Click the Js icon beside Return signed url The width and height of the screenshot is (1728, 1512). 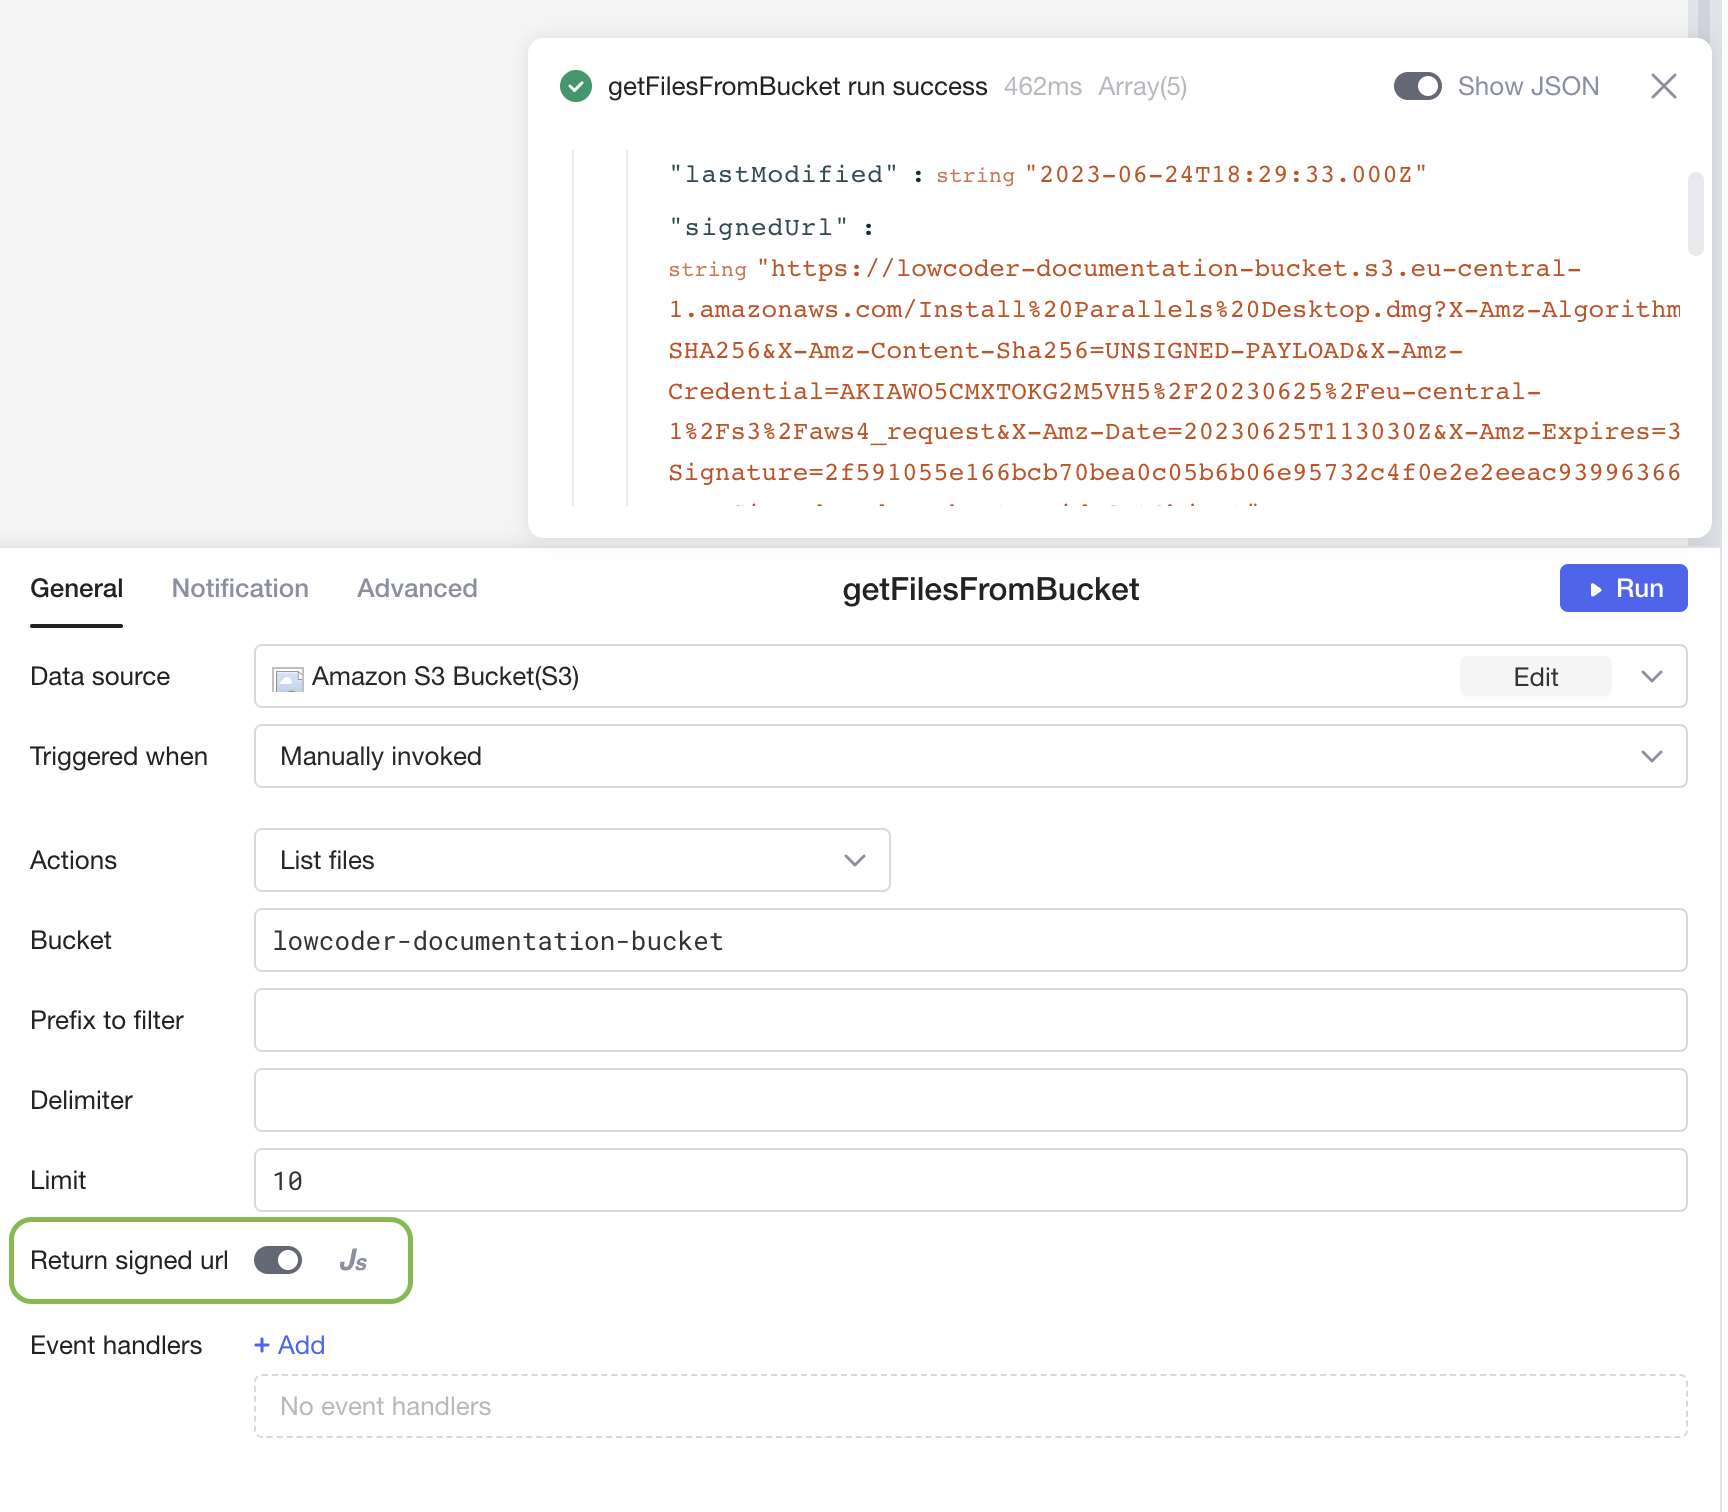pyautogui.click(x=353, y=1261)
